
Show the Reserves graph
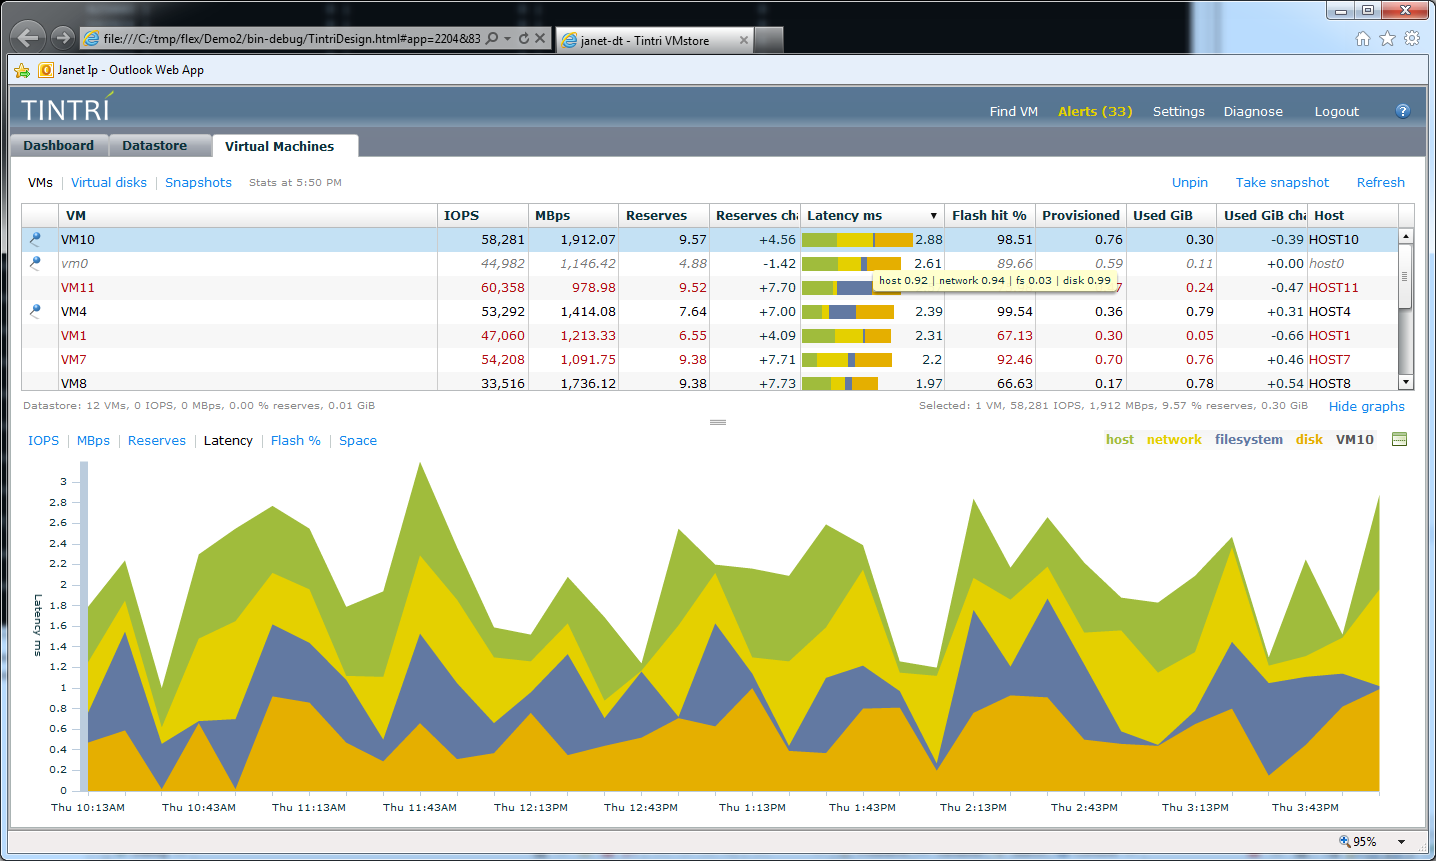(x=157, y=440)
